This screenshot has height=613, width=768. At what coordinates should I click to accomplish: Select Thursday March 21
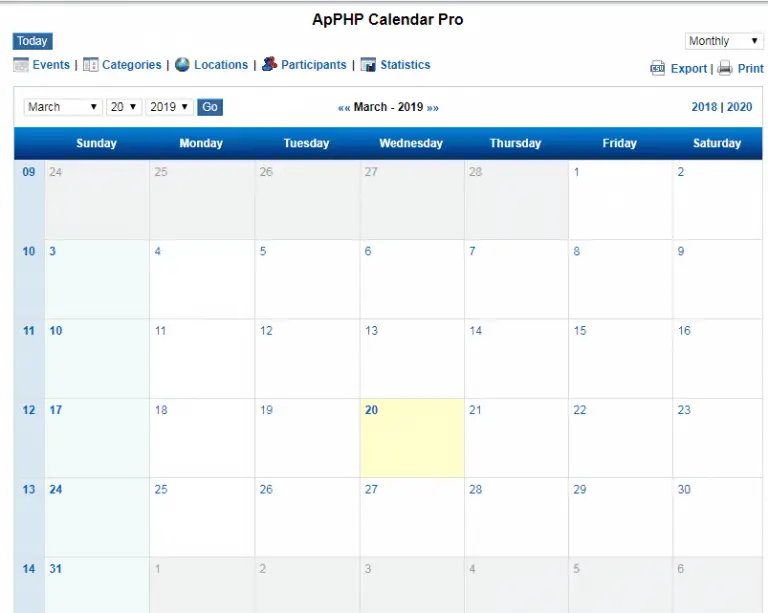[x=516, y=438]
